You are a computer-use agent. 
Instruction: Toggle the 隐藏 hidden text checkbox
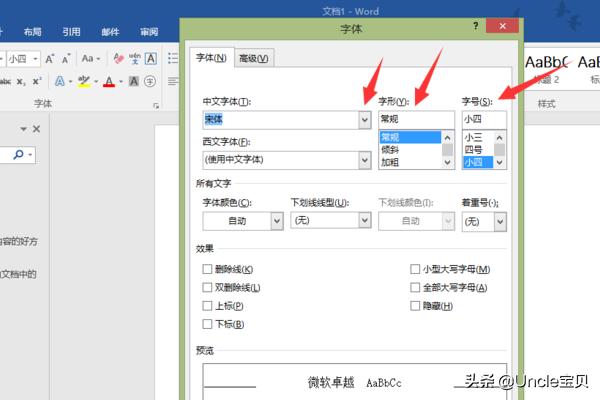[415, 305]
